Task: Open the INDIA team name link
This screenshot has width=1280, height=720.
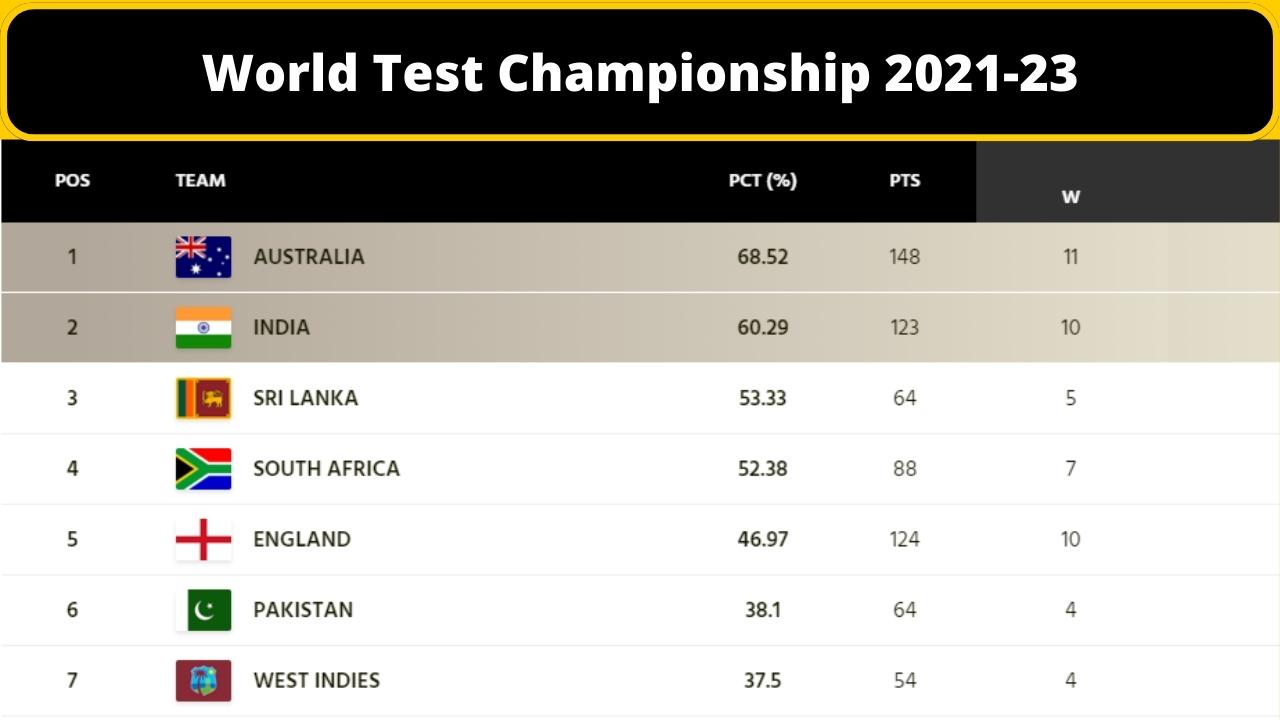Action: (x=281, y=327)
